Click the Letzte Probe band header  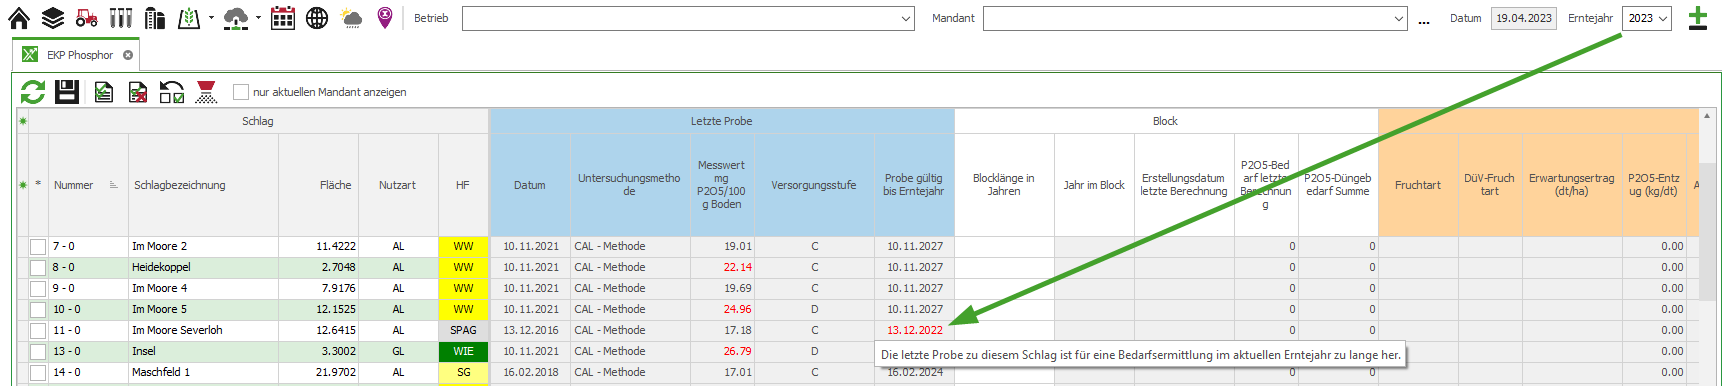721,121
